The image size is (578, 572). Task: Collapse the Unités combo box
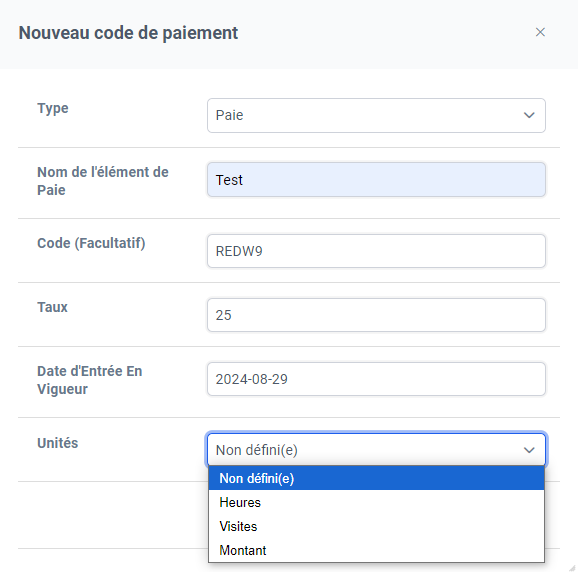point(376,450)
